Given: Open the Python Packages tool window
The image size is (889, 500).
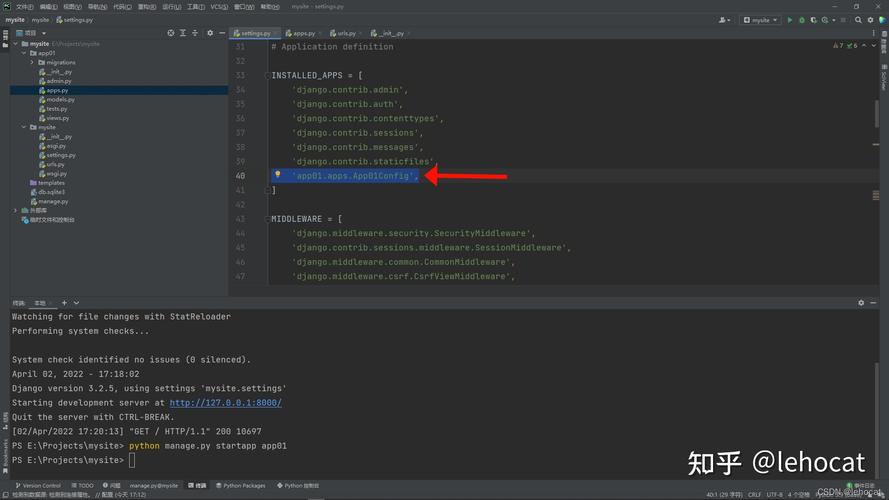Looking at the screenshot, I should click(x=240, y=485).
